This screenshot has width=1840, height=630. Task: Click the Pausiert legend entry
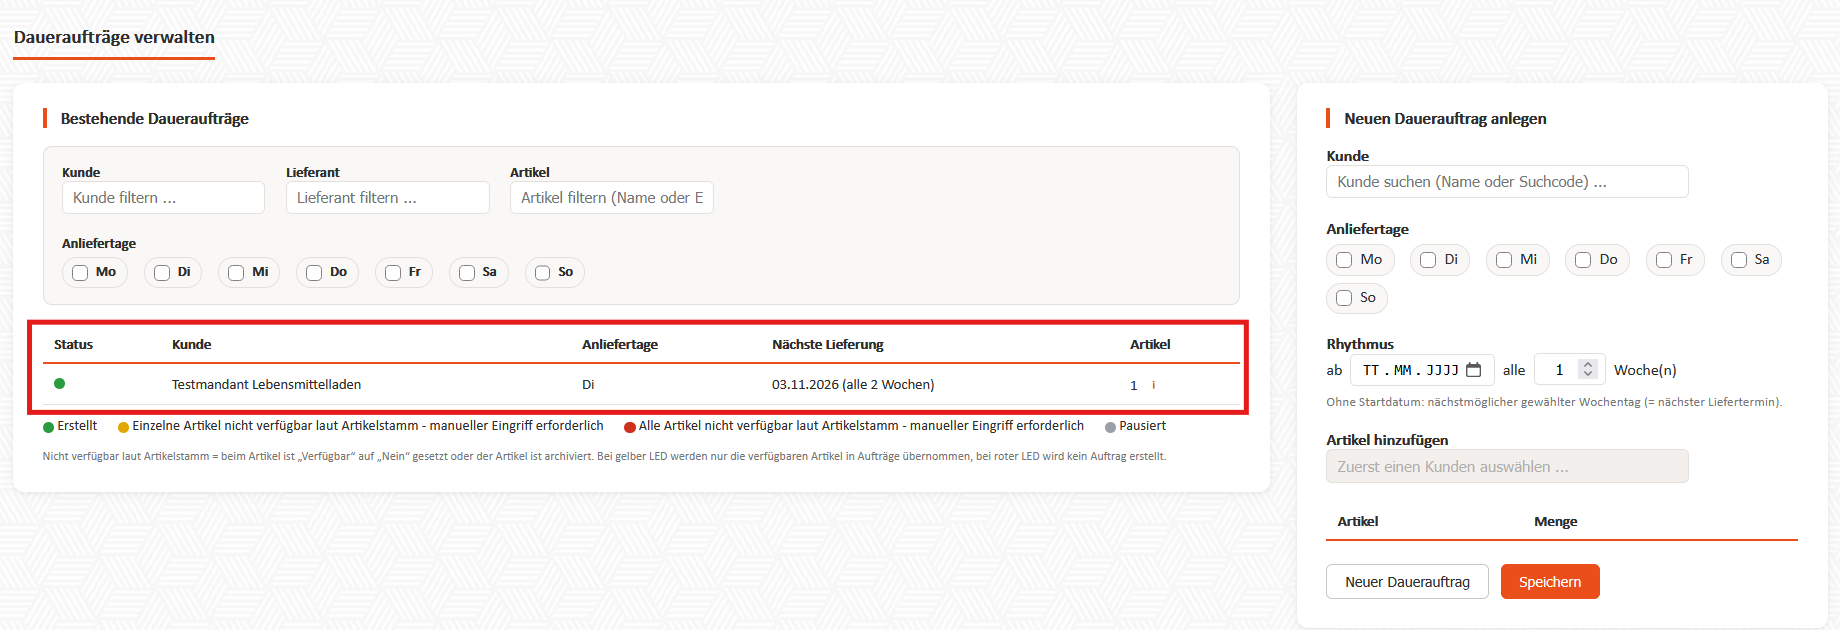coord(1135,426)
